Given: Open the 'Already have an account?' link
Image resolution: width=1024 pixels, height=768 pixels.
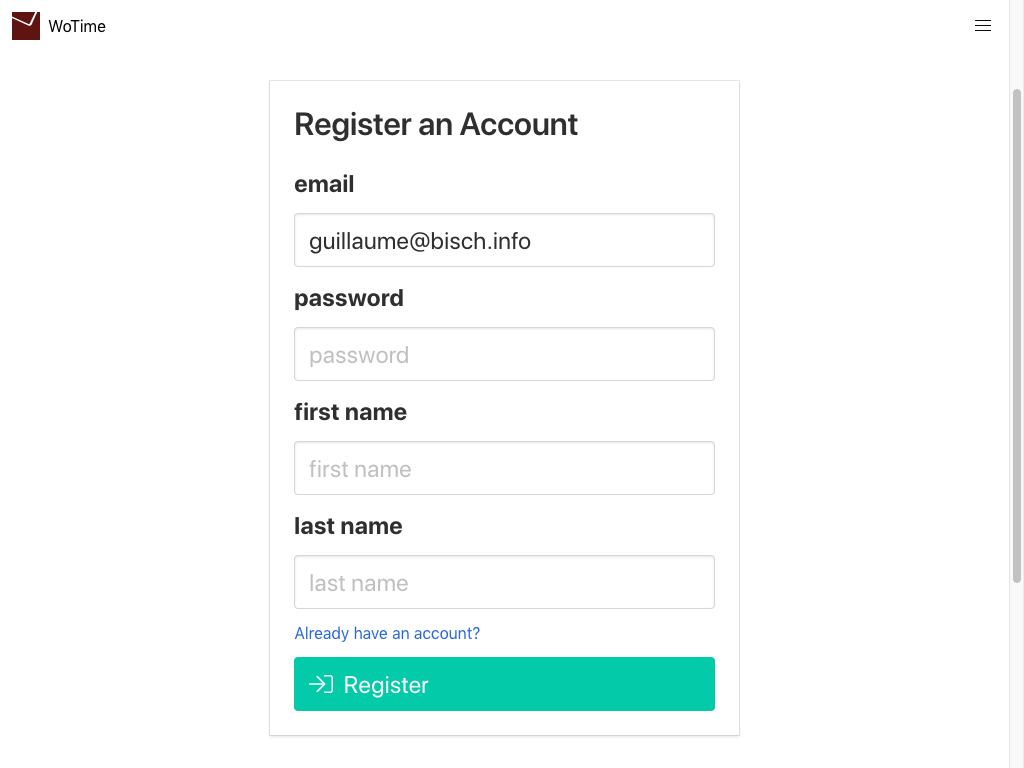Looking at the screenshot, I should click(387, 633).
